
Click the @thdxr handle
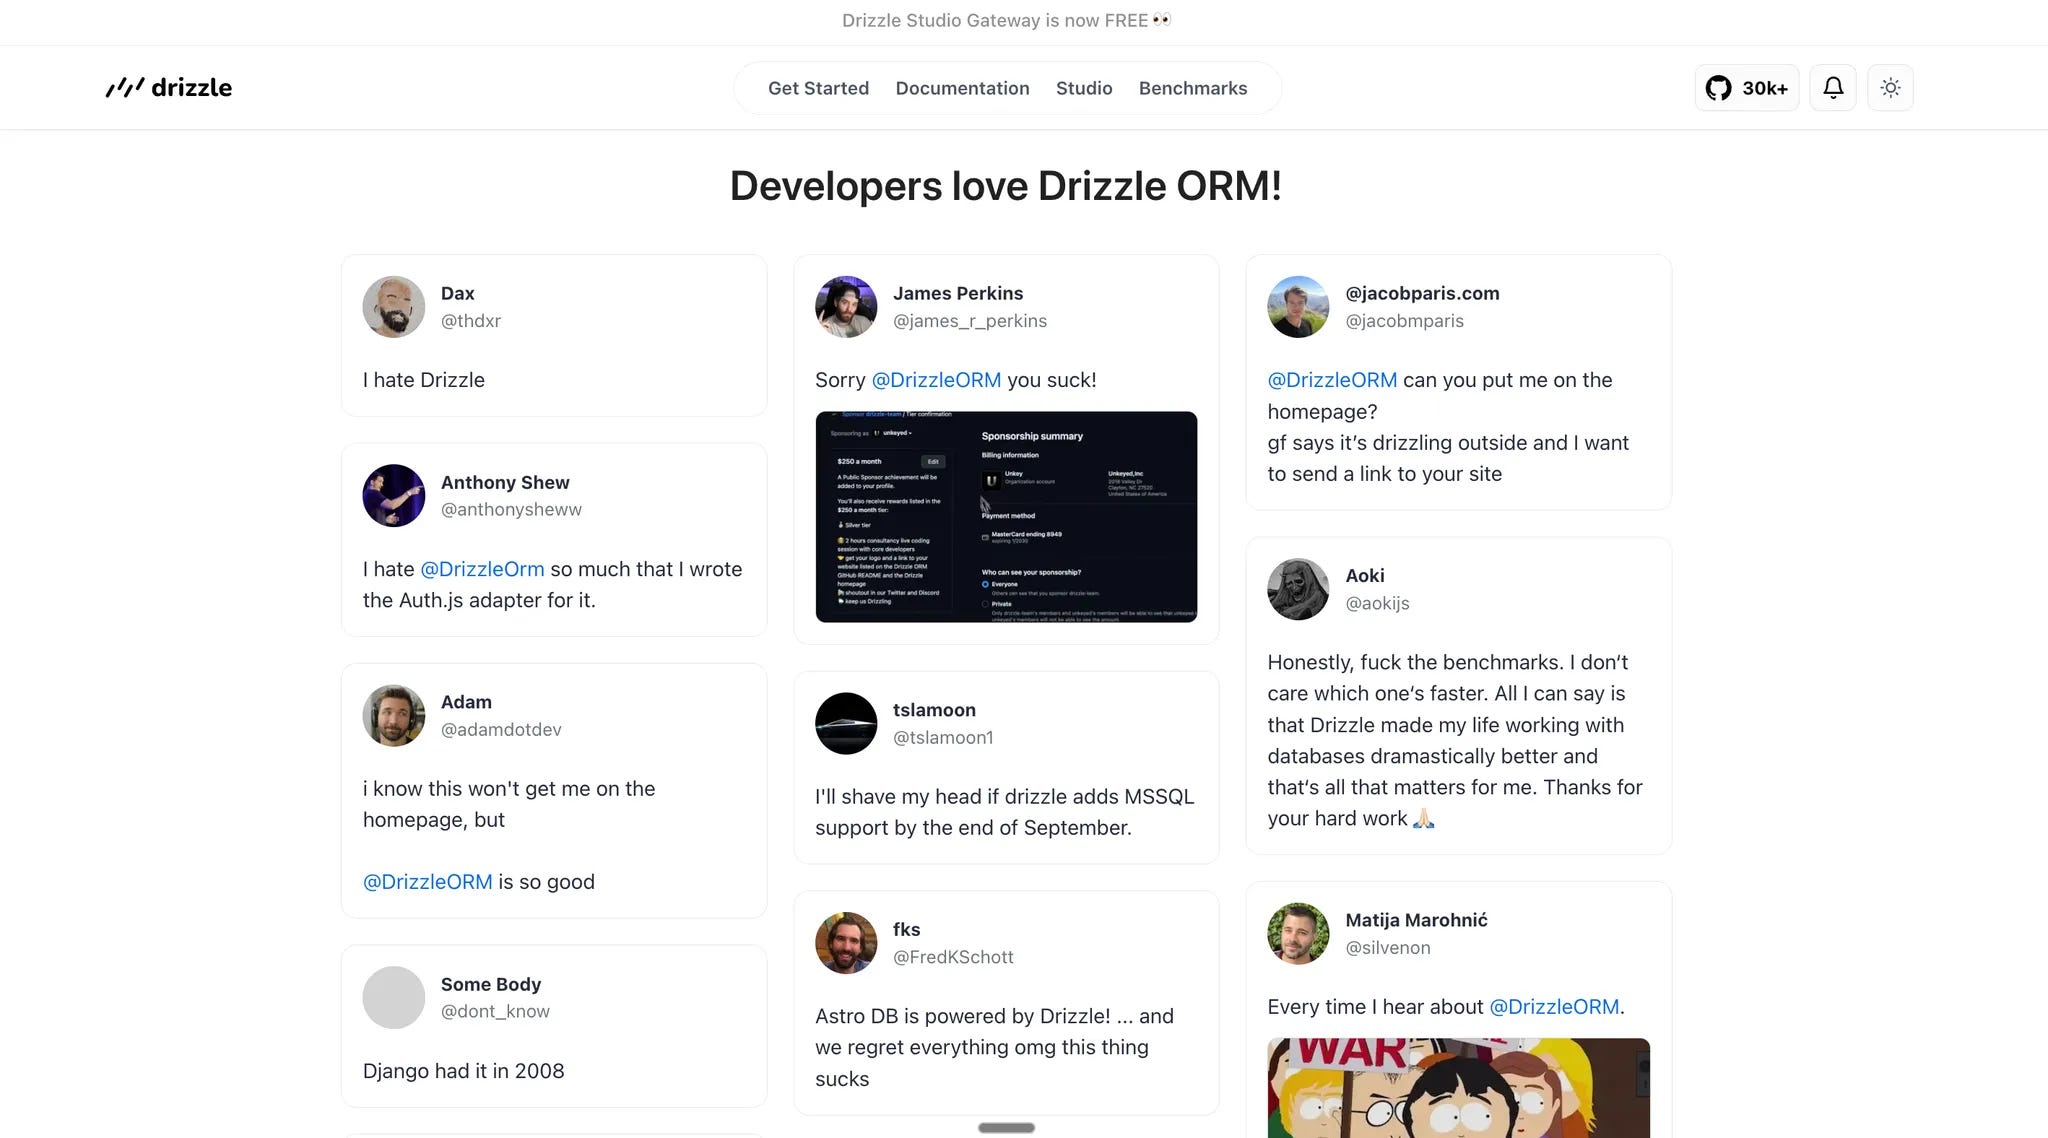point(471,321)
